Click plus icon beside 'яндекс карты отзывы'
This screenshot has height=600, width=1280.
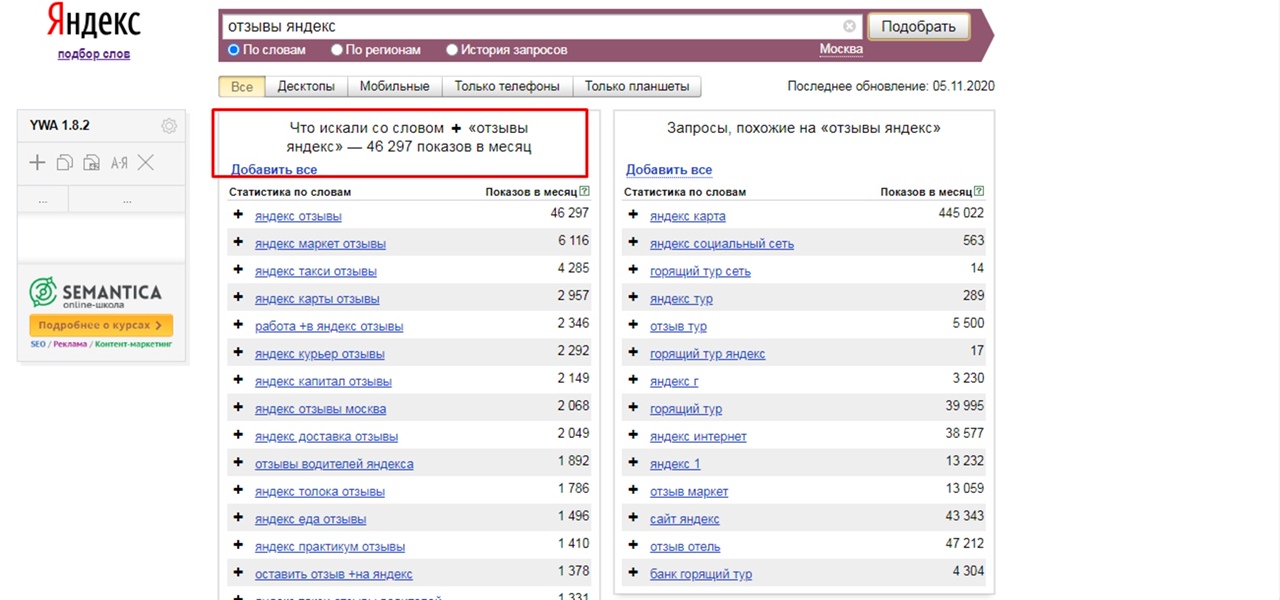point(238,298)
